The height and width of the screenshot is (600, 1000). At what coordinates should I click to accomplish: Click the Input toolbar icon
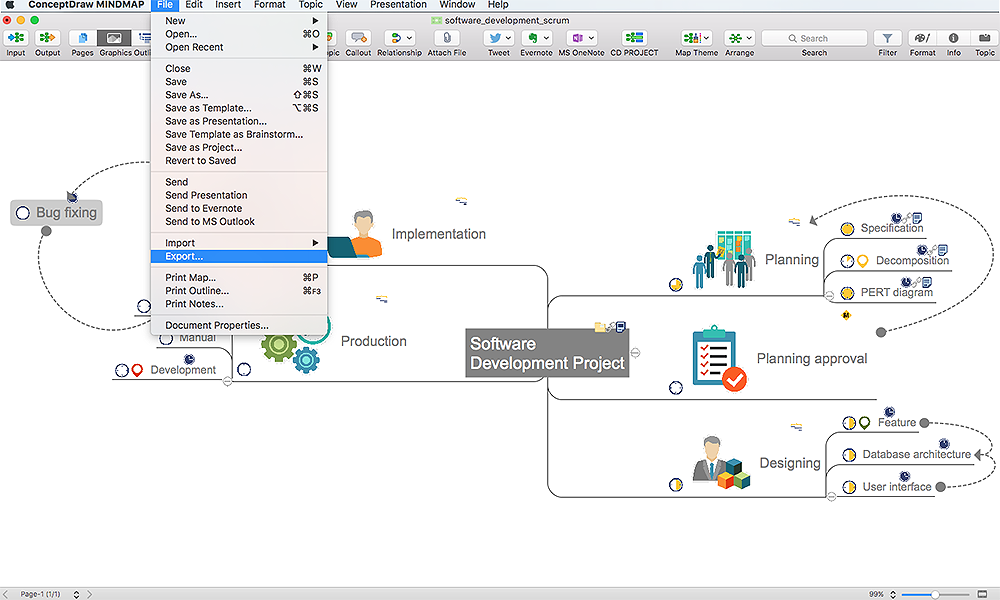[16, 38]
